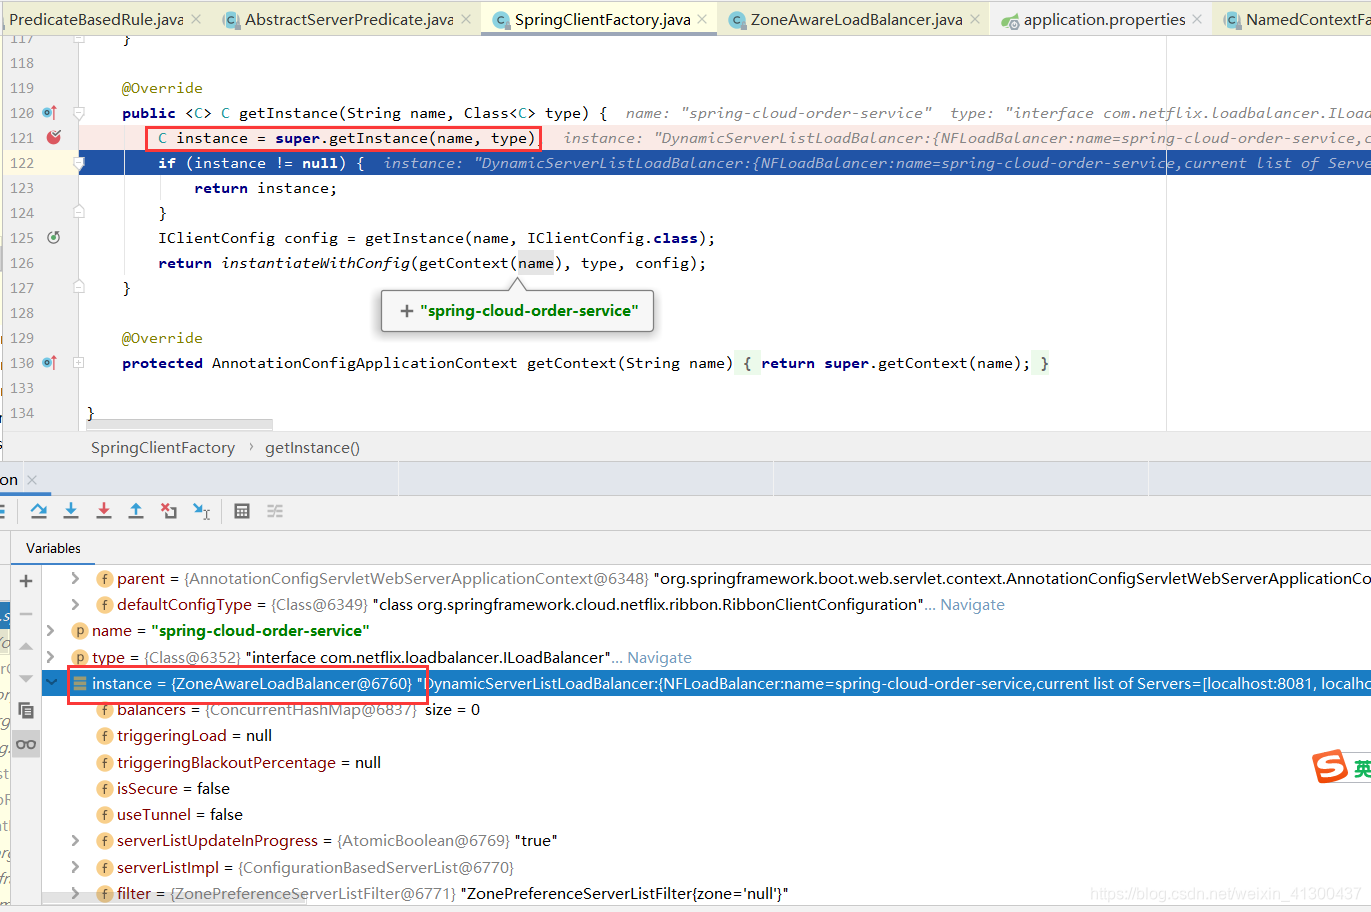Viewport: 1371px width, 912px height.
Task: Click 'return instance;' on line 123
Action: pyautogui.click(x=266, y=188)
